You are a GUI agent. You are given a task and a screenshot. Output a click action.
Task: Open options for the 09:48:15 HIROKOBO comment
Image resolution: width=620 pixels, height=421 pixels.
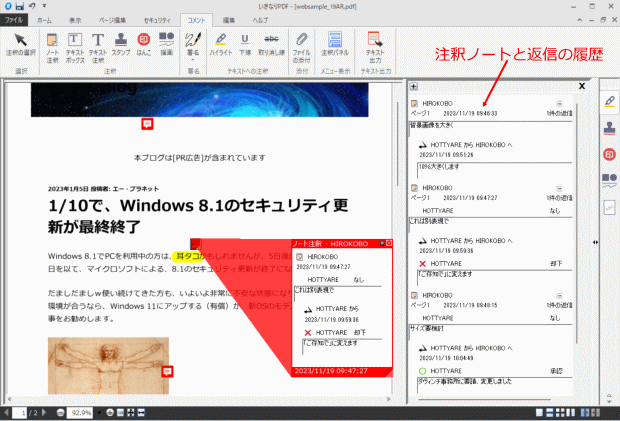[x=560, y=296]
